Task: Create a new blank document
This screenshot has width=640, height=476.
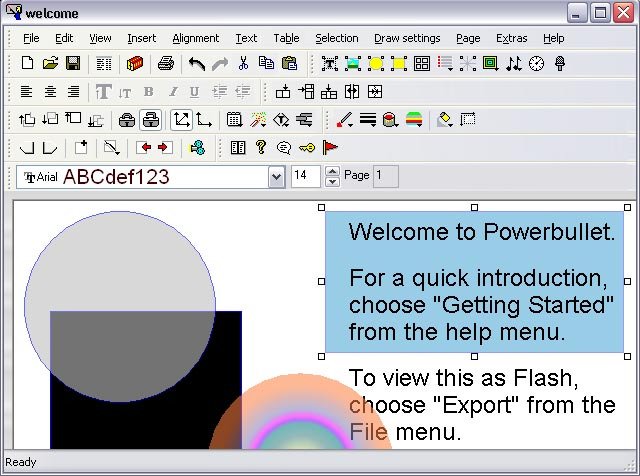Action: pyautogui.click(x=27, y=64)
